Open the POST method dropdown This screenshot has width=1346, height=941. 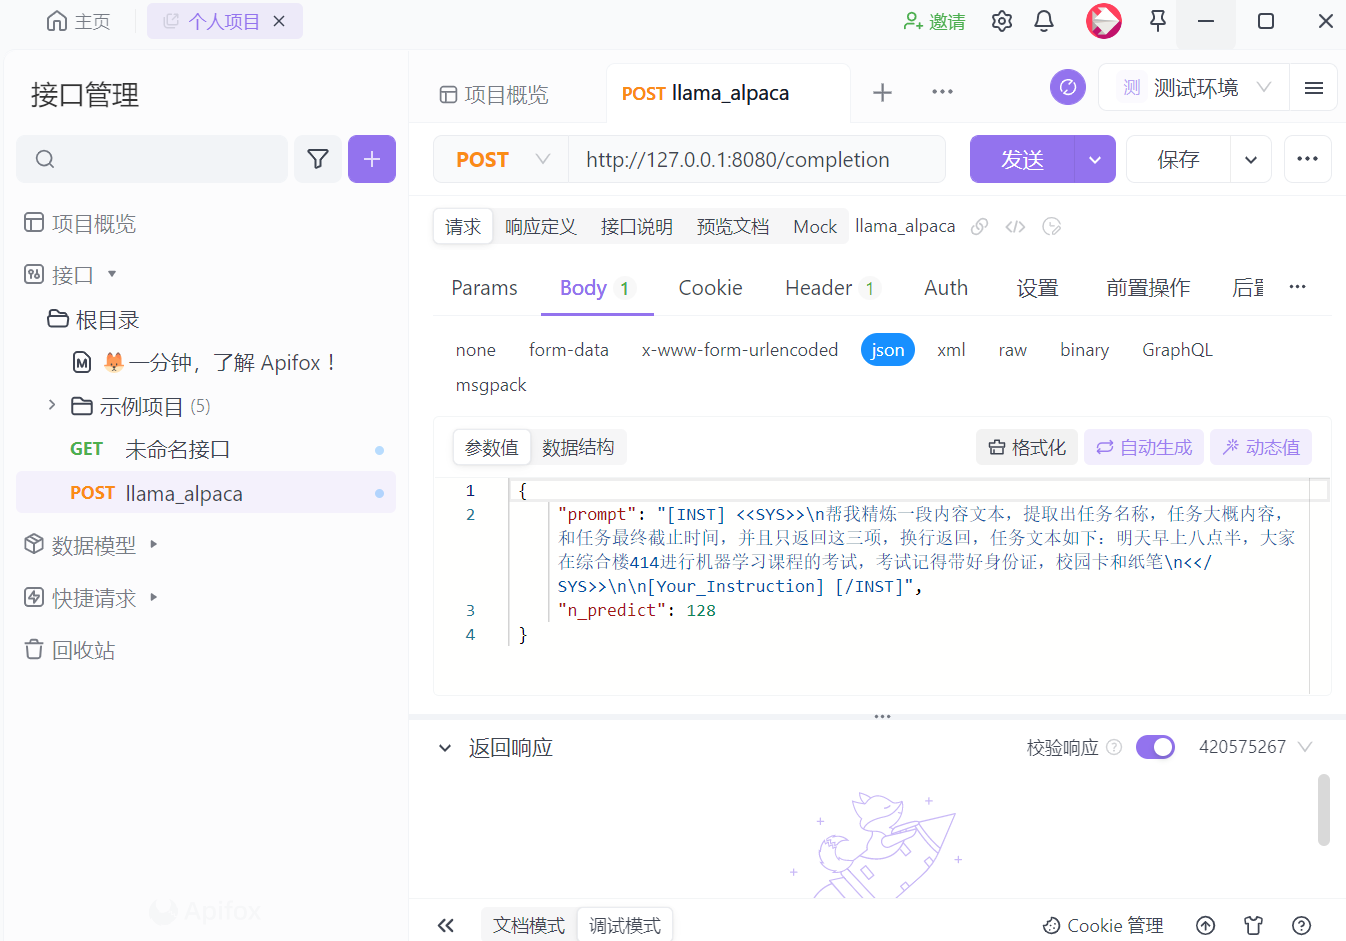point(502,160)
